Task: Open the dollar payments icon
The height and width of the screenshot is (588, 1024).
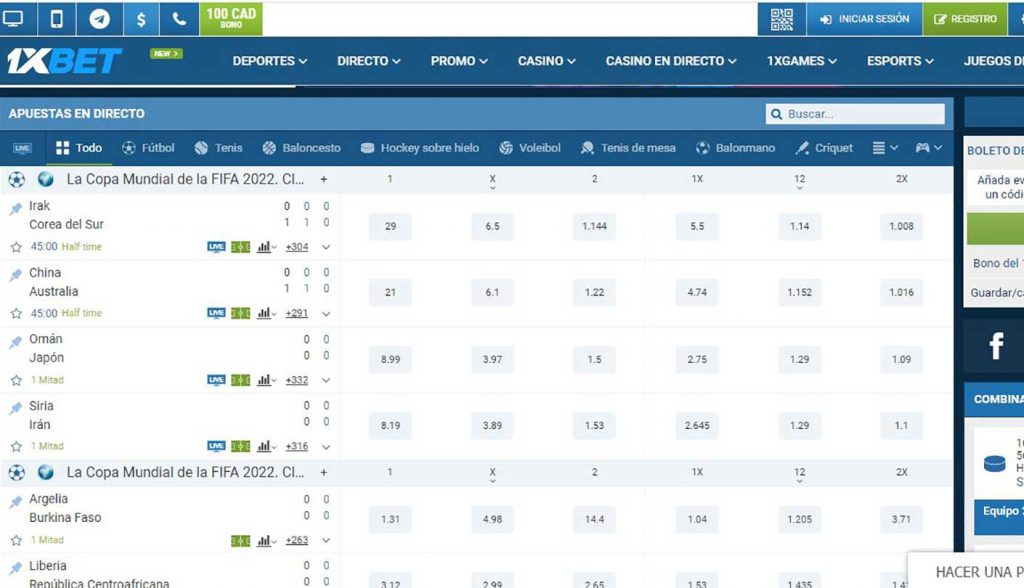Action: 141,19
